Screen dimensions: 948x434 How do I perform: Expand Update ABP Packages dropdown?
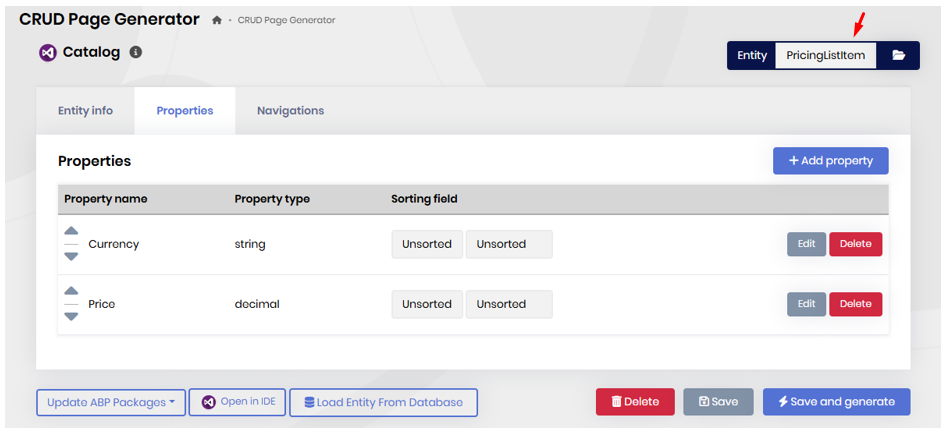(x=111, y=403)
